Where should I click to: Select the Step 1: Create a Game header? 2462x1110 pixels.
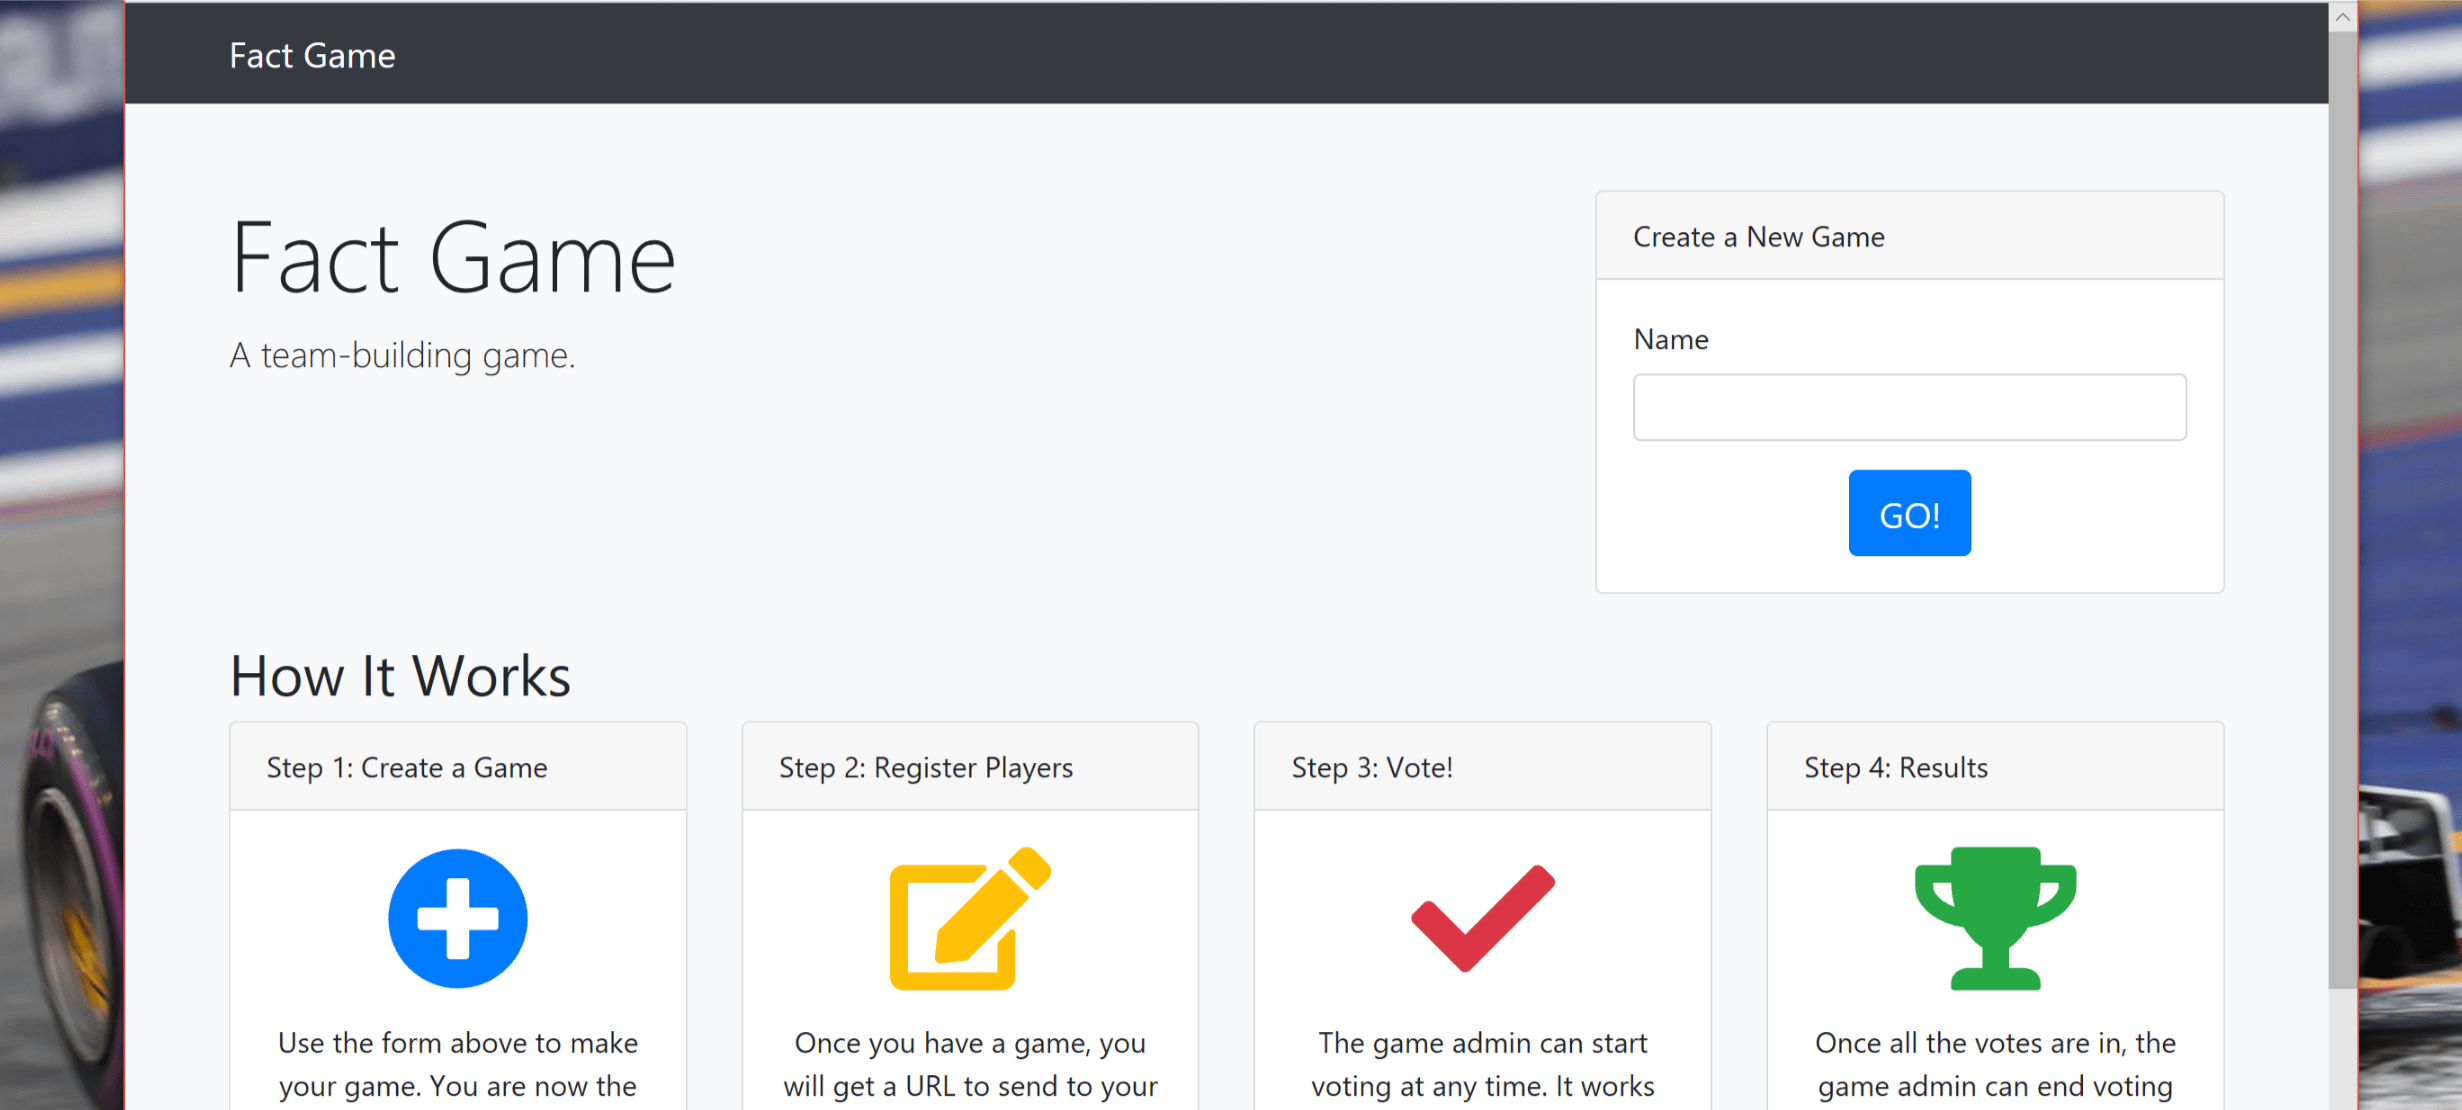tap(458, 767)
